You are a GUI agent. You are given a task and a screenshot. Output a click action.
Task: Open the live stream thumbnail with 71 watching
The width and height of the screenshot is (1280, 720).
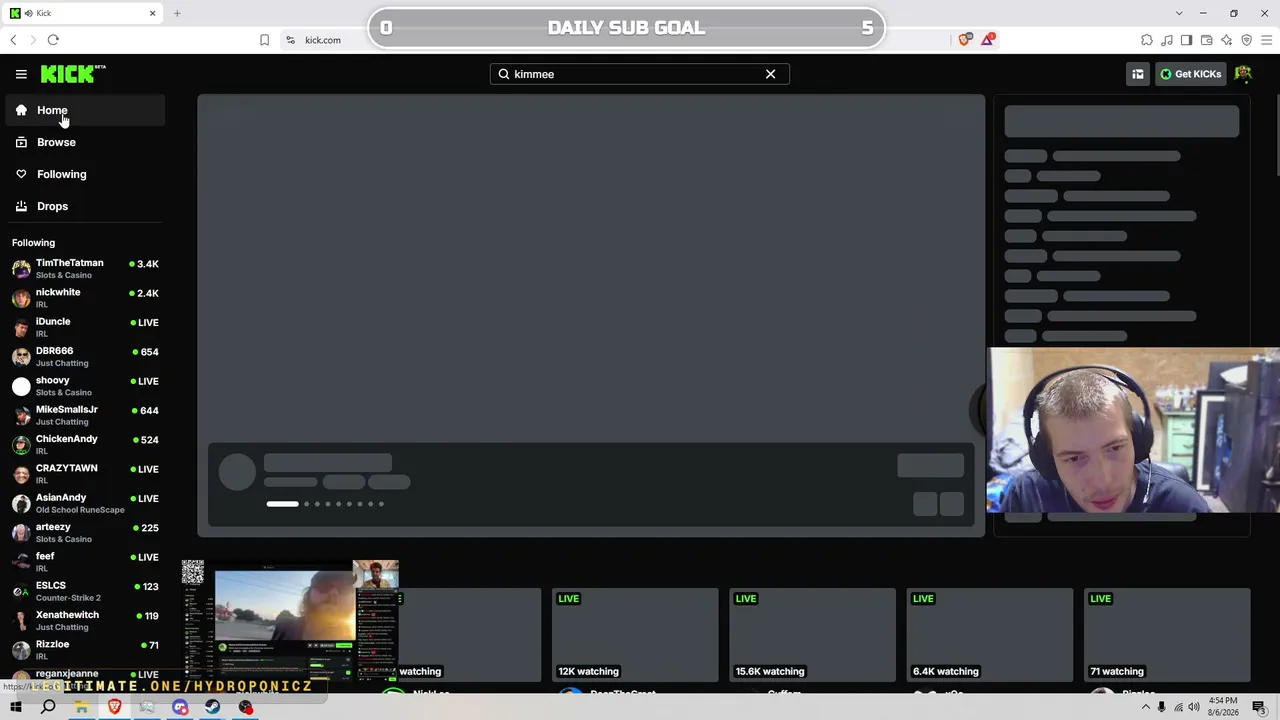tap(1166, 635)
